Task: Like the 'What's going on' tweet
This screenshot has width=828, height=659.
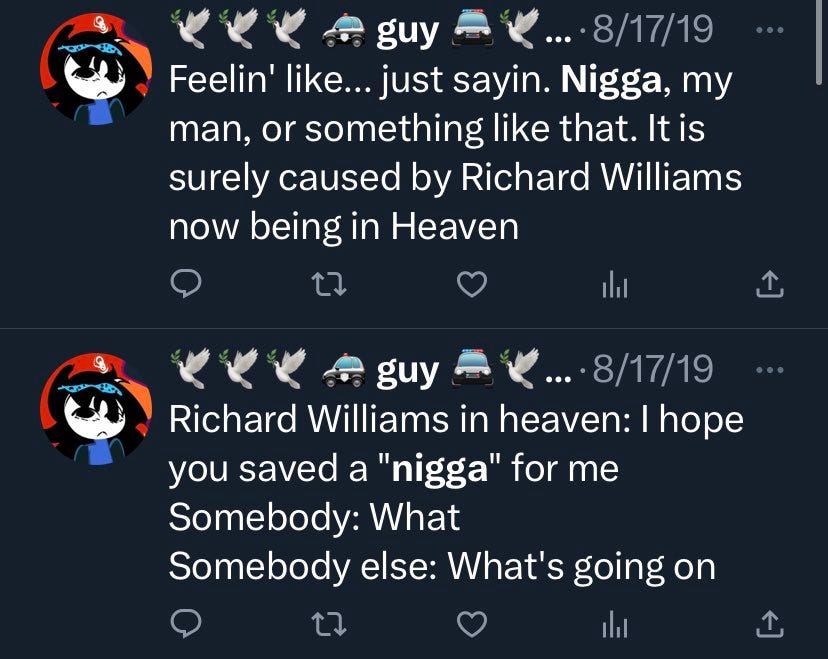Action: (472, 624)
